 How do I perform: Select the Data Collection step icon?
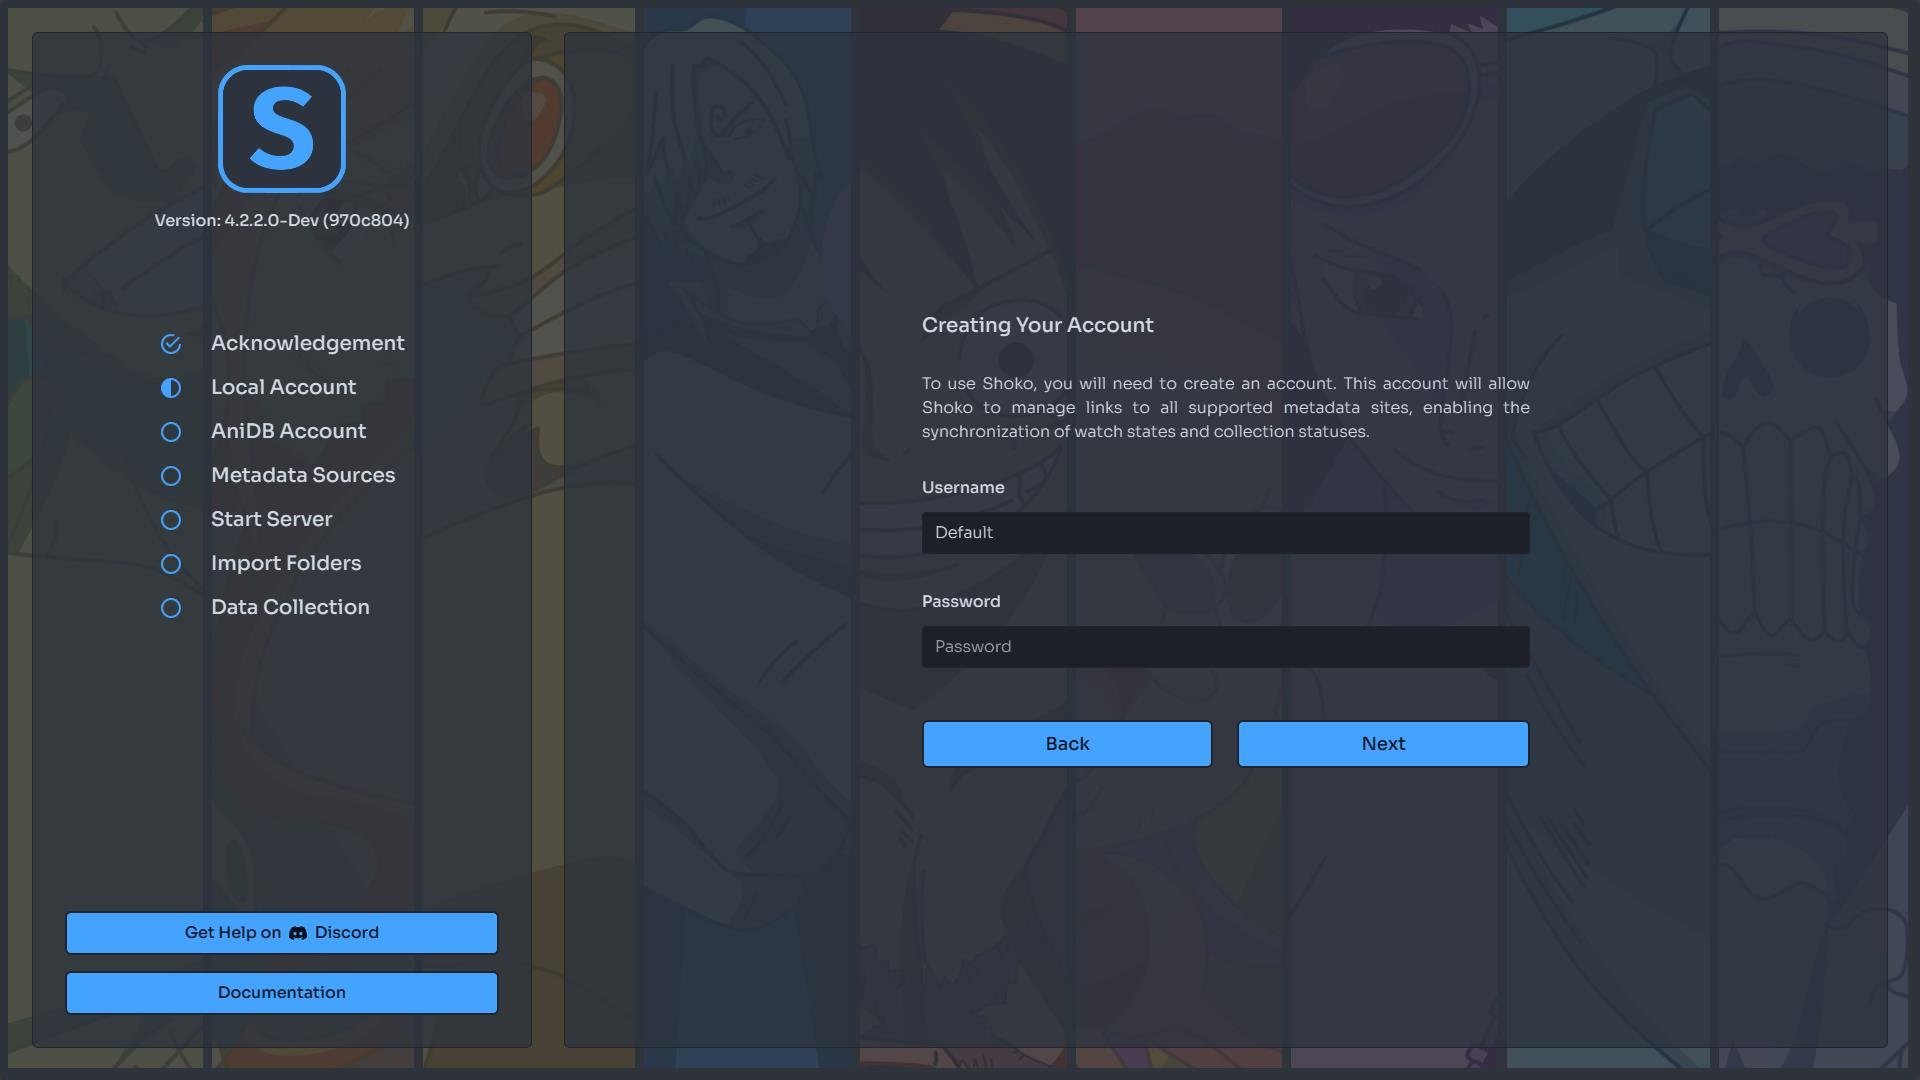point(169,608)
